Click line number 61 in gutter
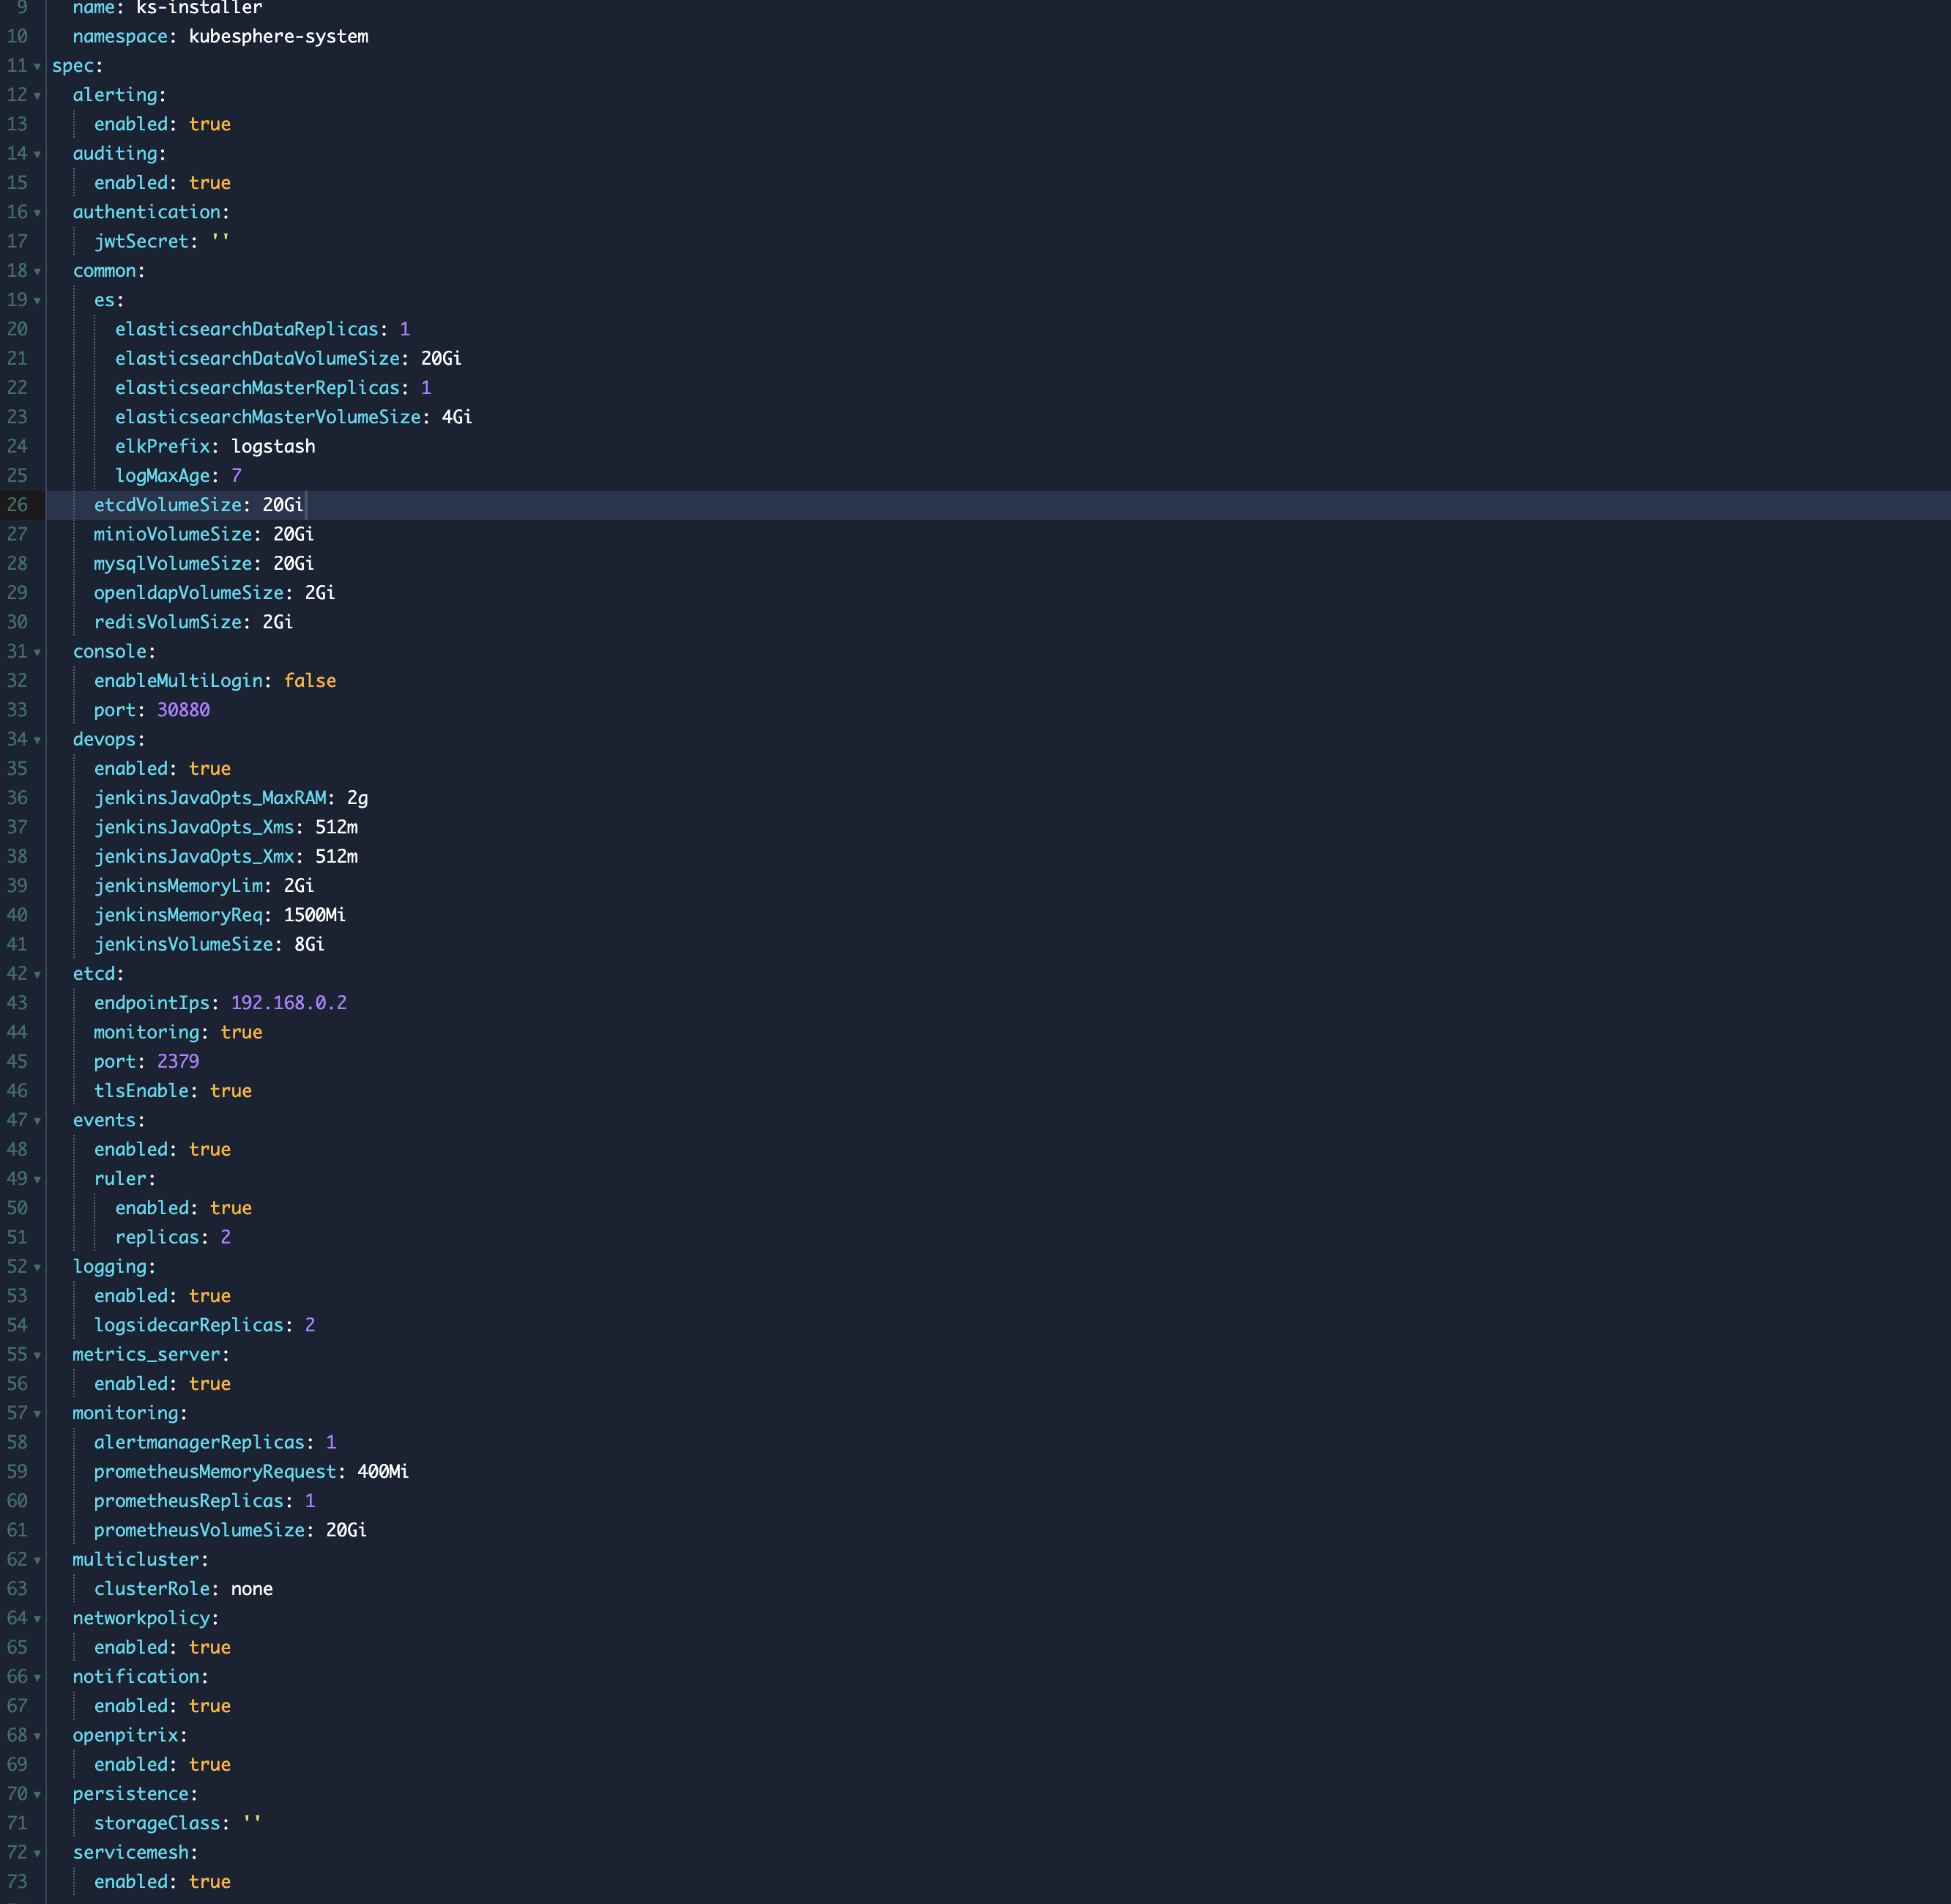Image resolution: width=1951 pixels, height=1904 pixels. click(17, 1530)
